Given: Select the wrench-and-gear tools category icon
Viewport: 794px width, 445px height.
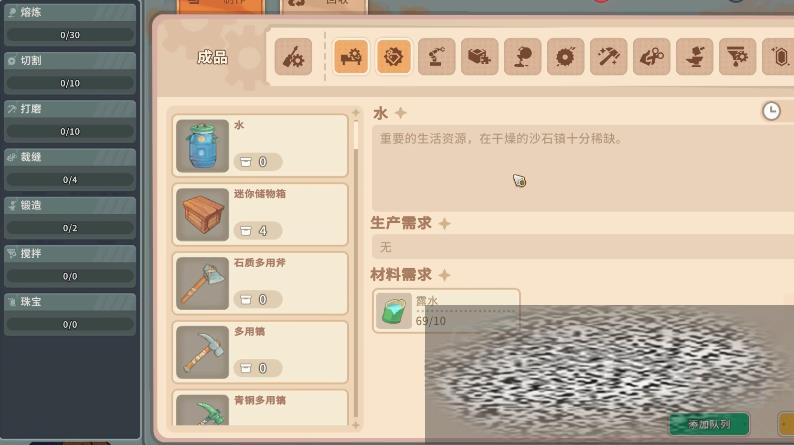Looking at the screenshot, I should [x=293, y=57].
